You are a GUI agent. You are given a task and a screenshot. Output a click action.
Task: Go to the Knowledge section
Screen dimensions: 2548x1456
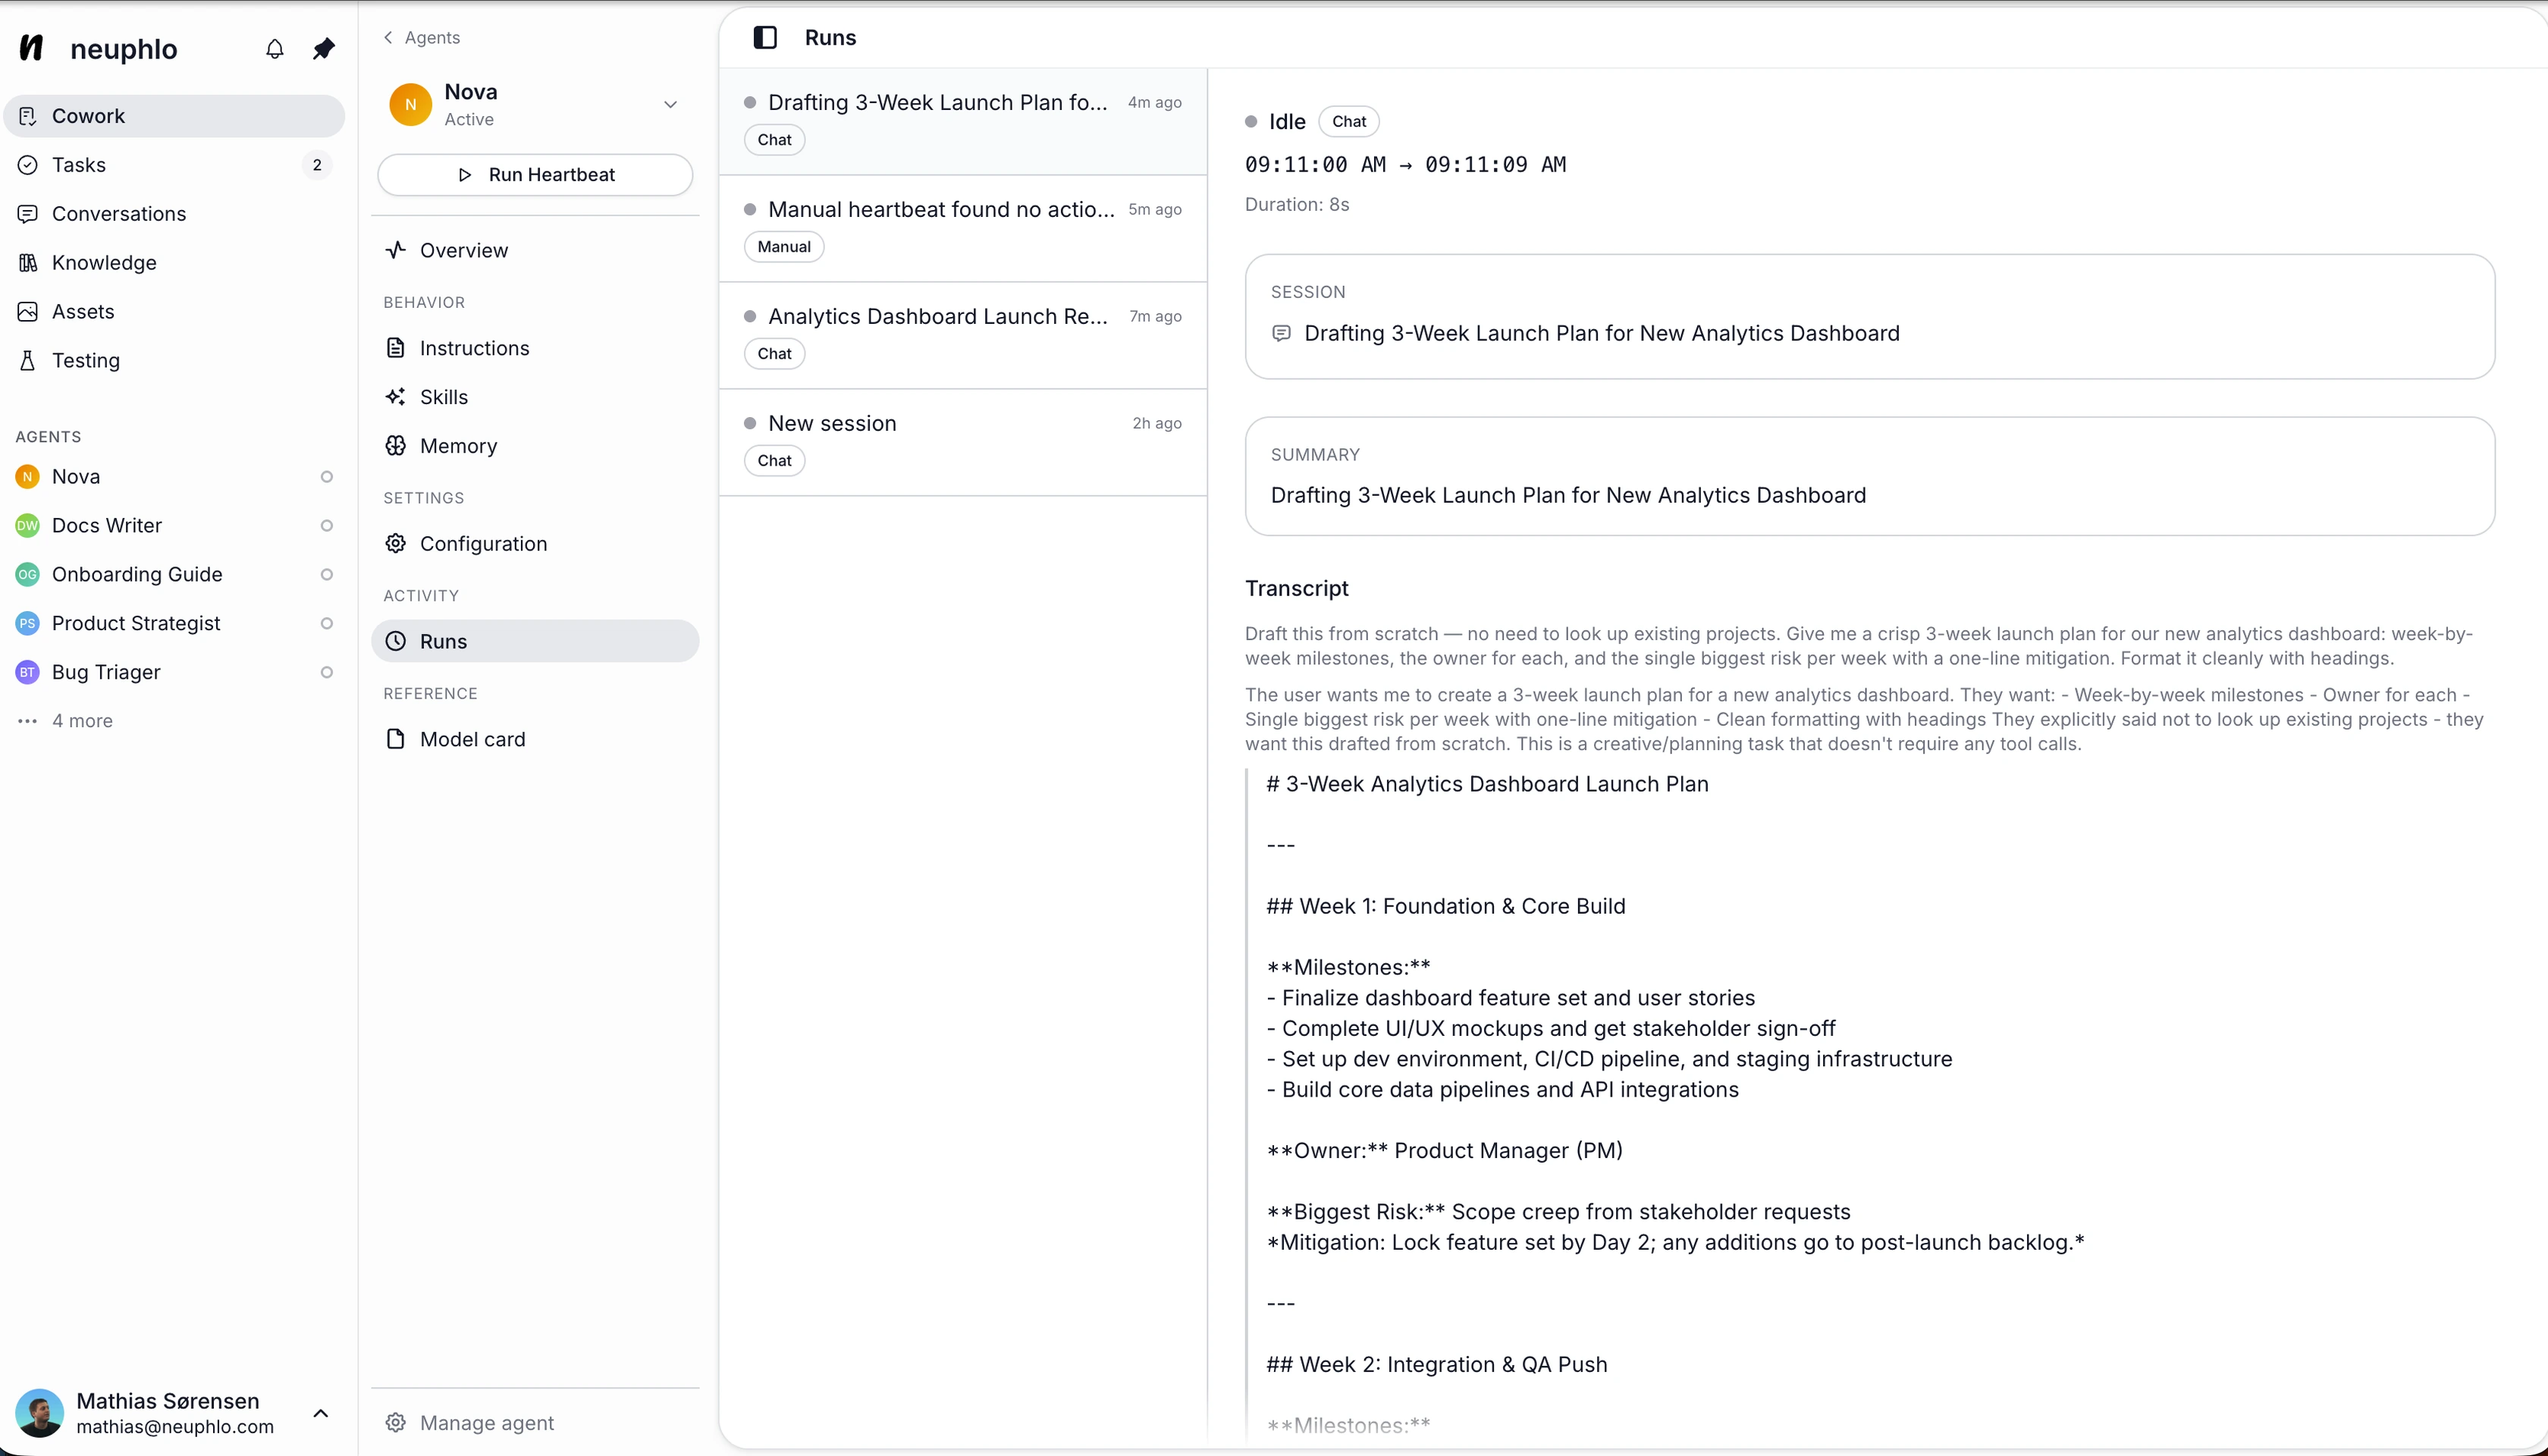(x=174, y=263)
